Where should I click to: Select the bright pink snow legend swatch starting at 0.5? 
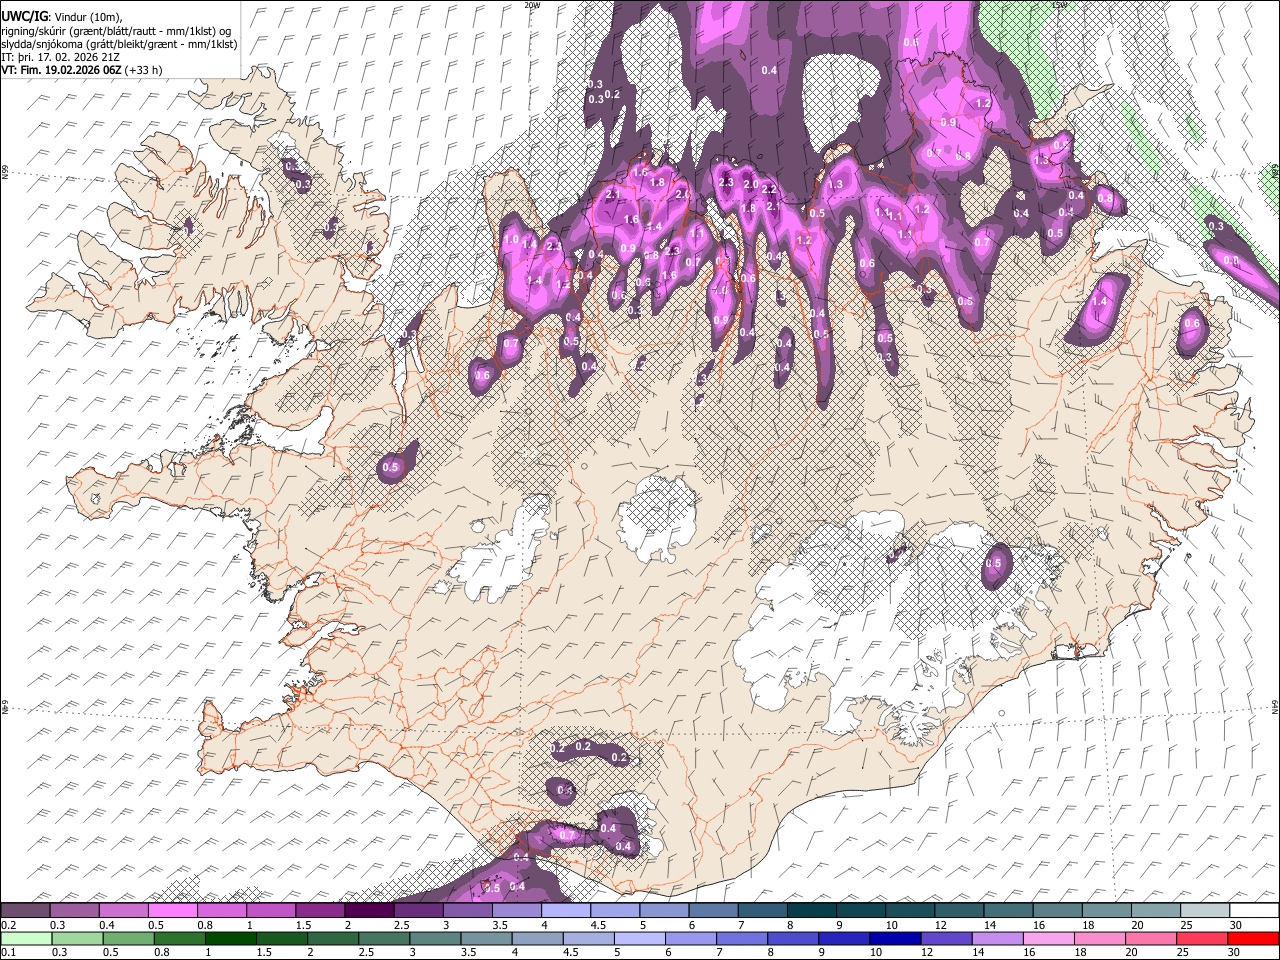pos(172,911)
